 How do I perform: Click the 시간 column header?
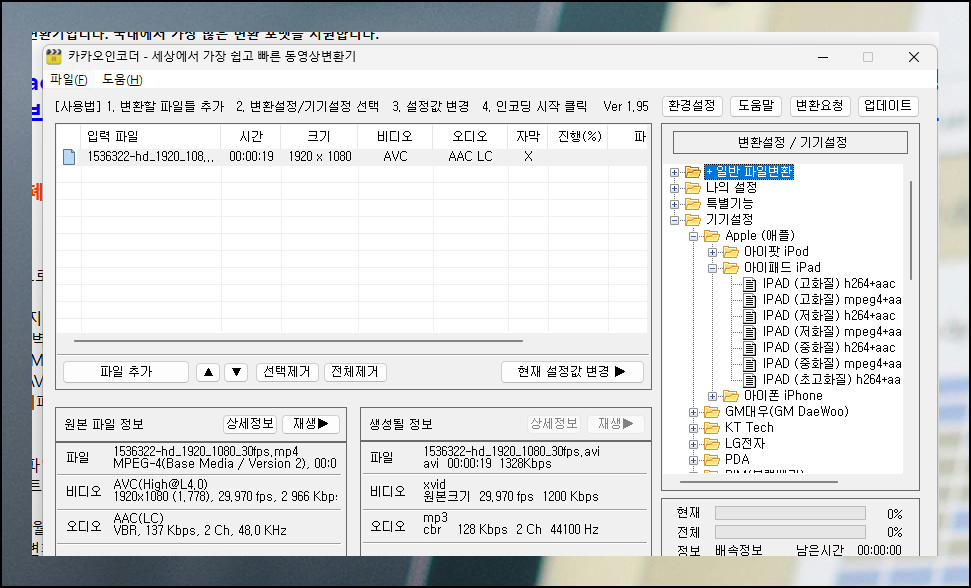click(251, 137)
